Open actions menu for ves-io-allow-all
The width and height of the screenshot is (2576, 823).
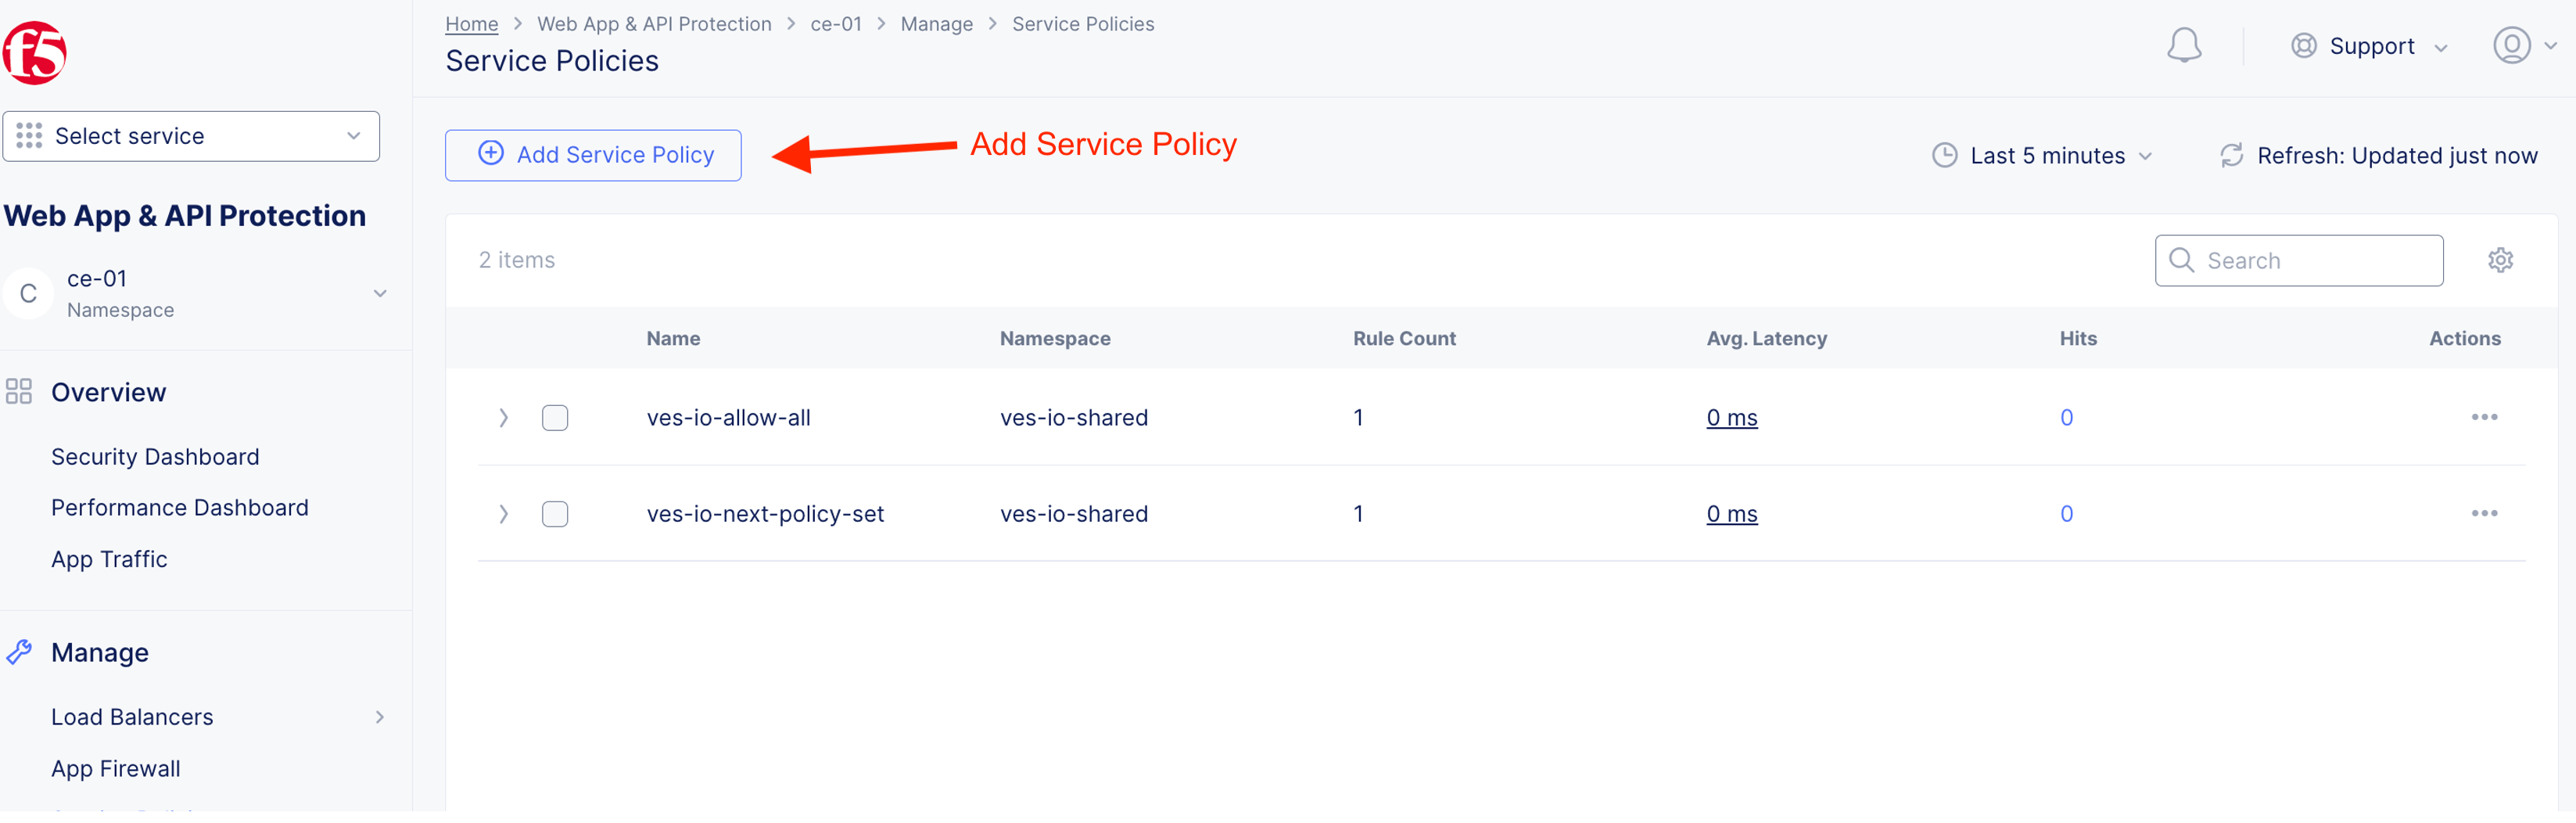point(2483,417)
